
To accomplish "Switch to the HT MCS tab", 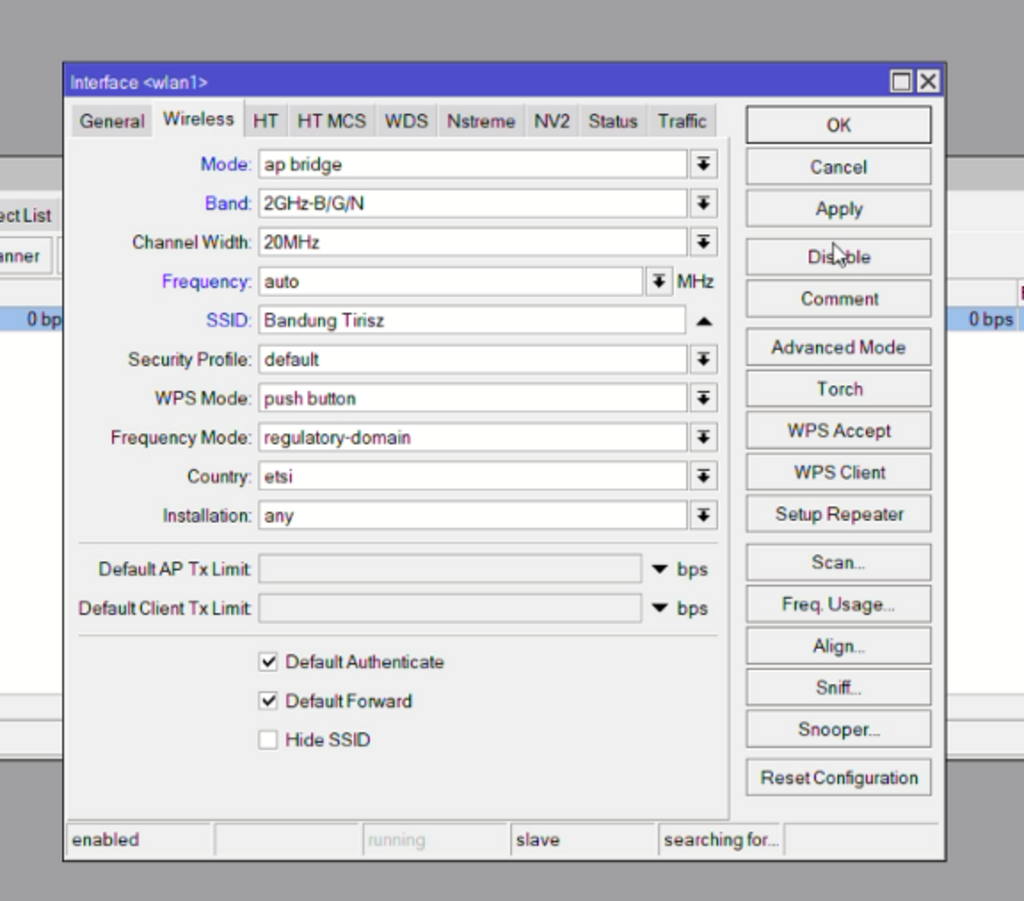I will click(332, 121).
